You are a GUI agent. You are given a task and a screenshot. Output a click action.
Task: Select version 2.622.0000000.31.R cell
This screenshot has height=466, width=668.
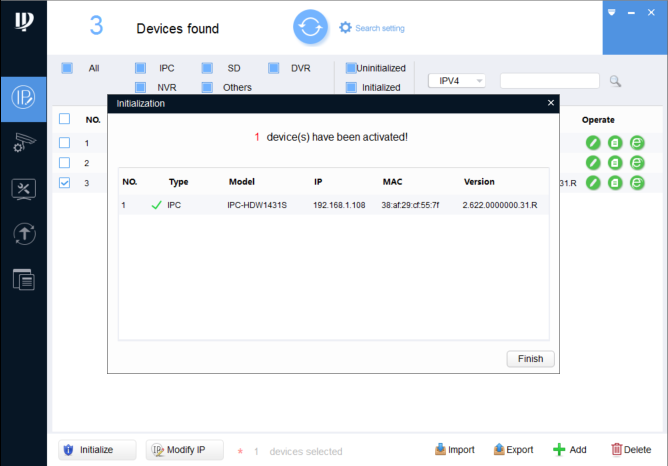pyautogui.click(x=500, y=205)
